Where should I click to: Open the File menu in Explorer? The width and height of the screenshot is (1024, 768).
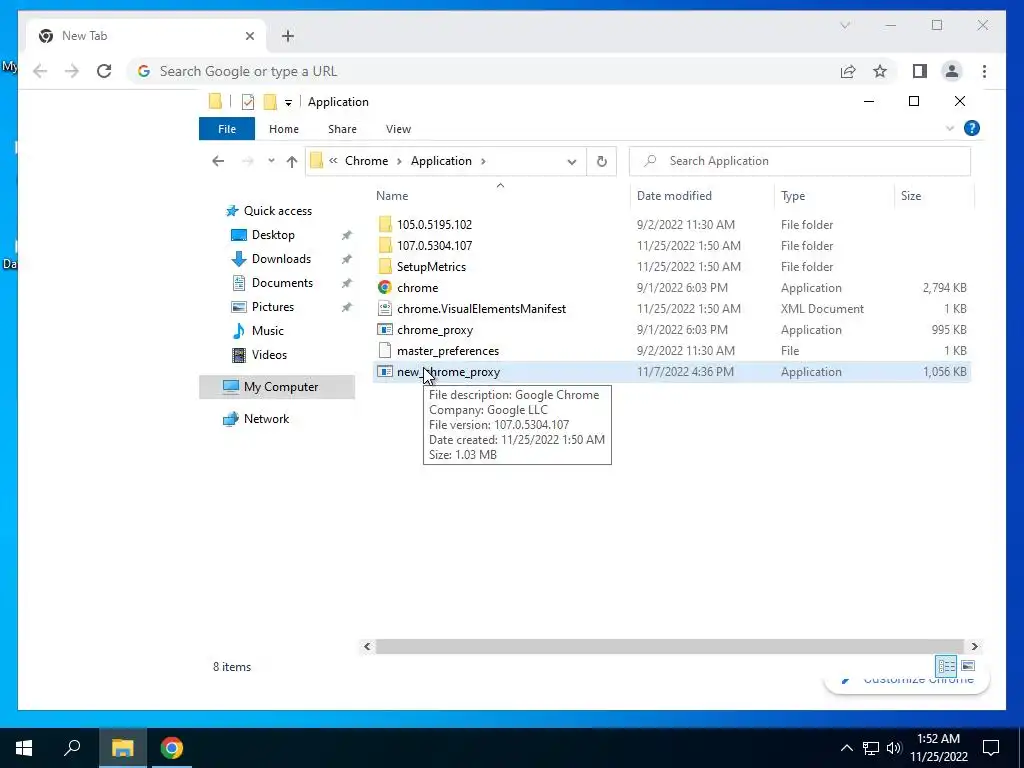click(227, 129)
